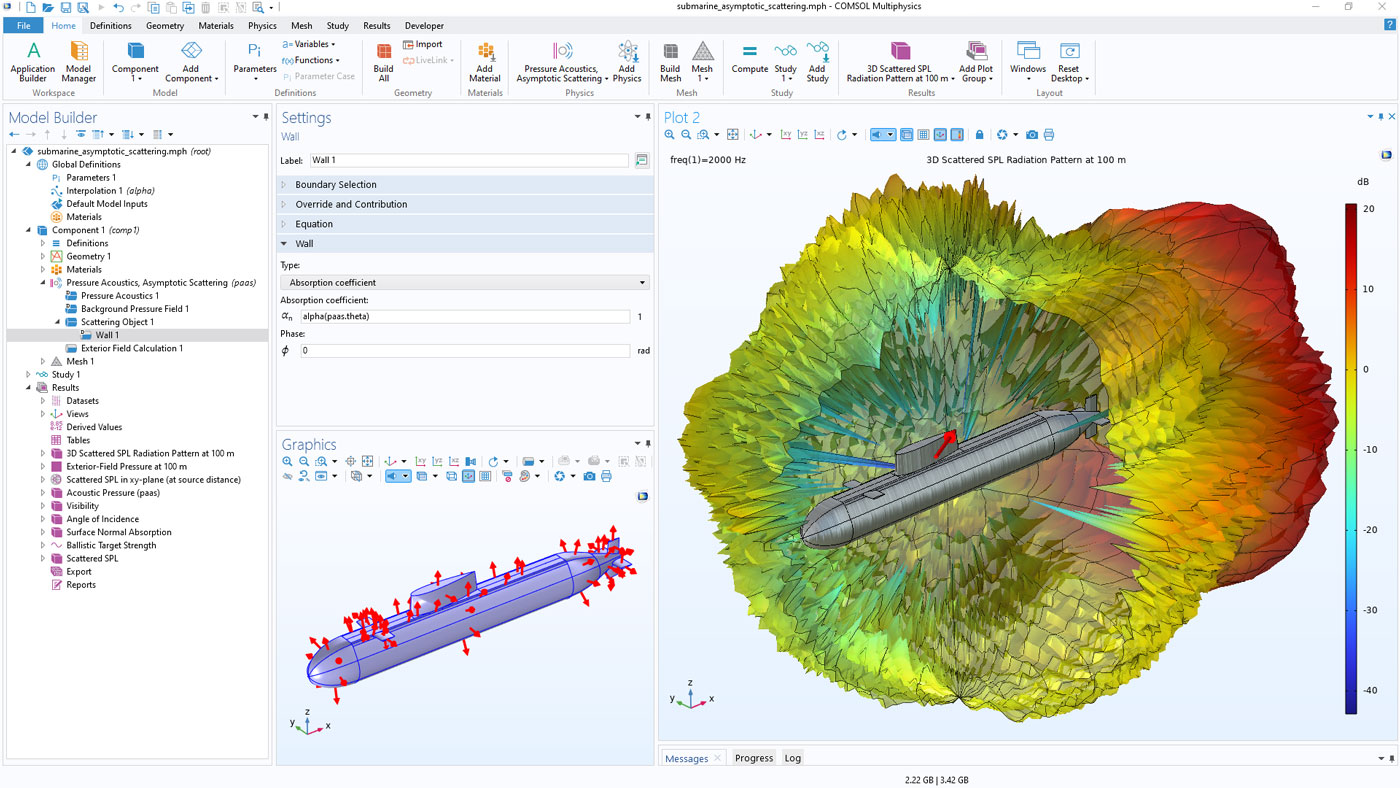Click the Absorption coefficient input field
Screen dimensions: 1400x788
coord(465,317)
